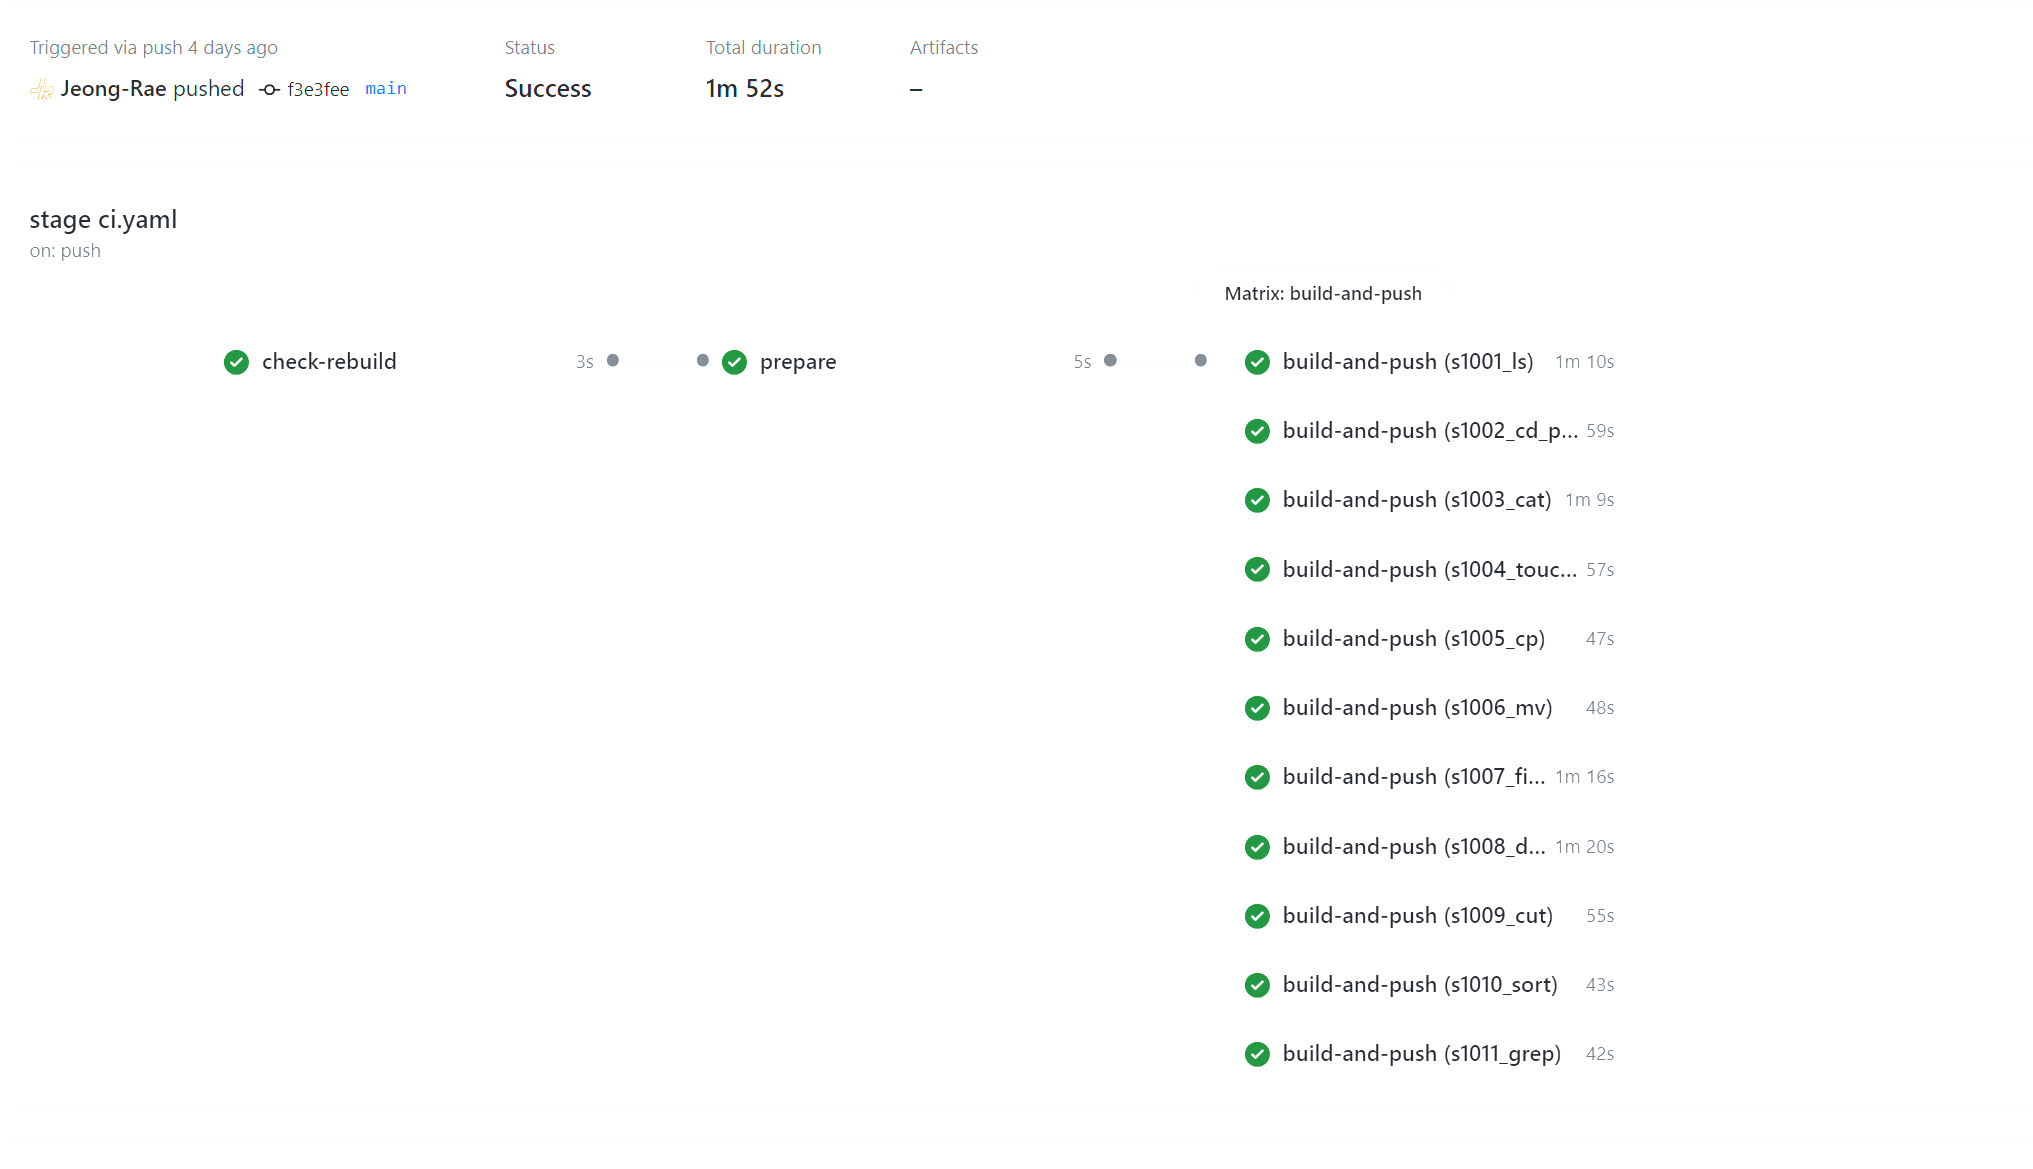Click the workflow badge icon beside Jeong-Rae

40,89
